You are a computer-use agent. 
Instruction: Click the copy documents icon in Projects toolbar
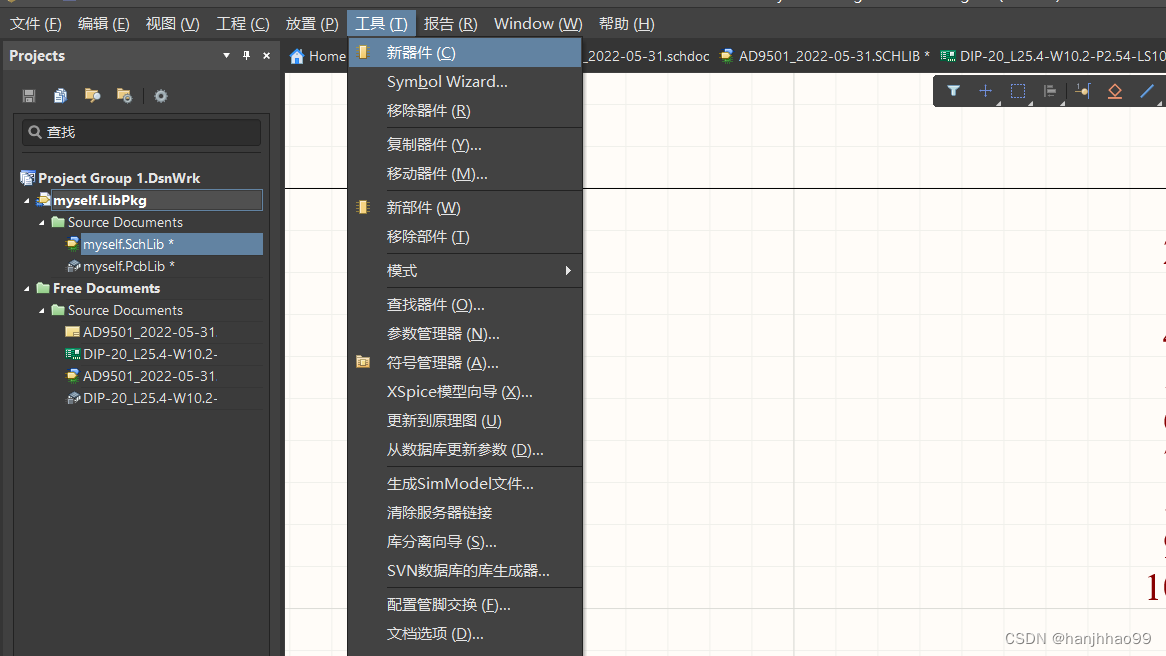[x=60, y=96]
